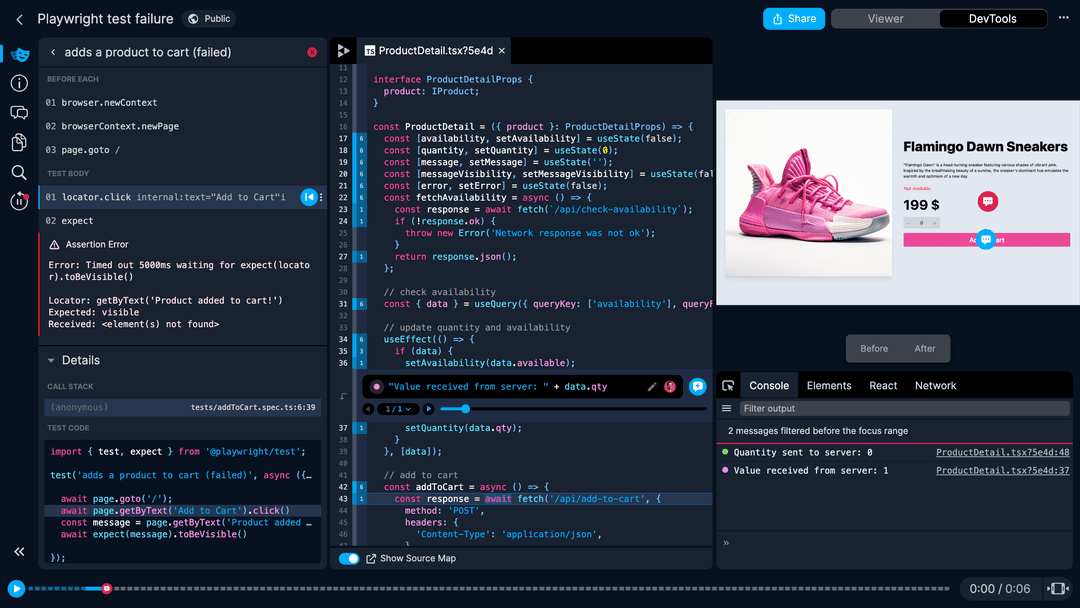The height and width of the screenshot is (608, 1080).
Task: Collapse the Details section
Action: [51, 360]
